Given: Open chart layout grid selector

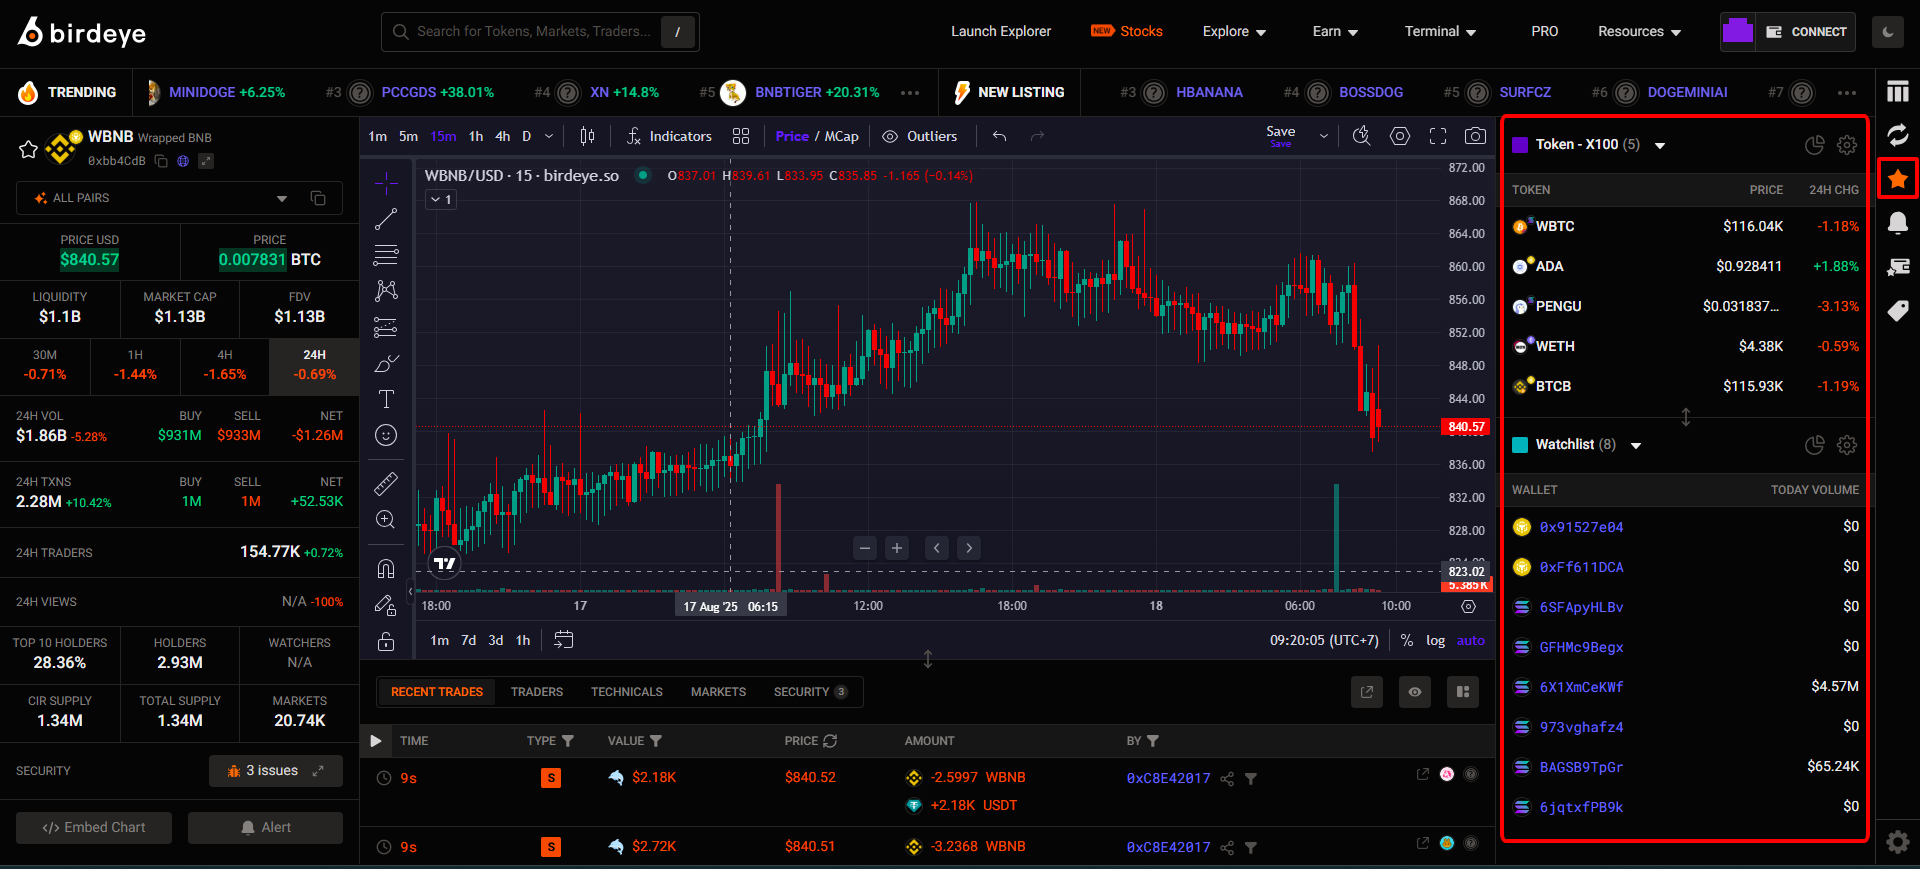Looking at the screenshot, I should click(741, 136).
